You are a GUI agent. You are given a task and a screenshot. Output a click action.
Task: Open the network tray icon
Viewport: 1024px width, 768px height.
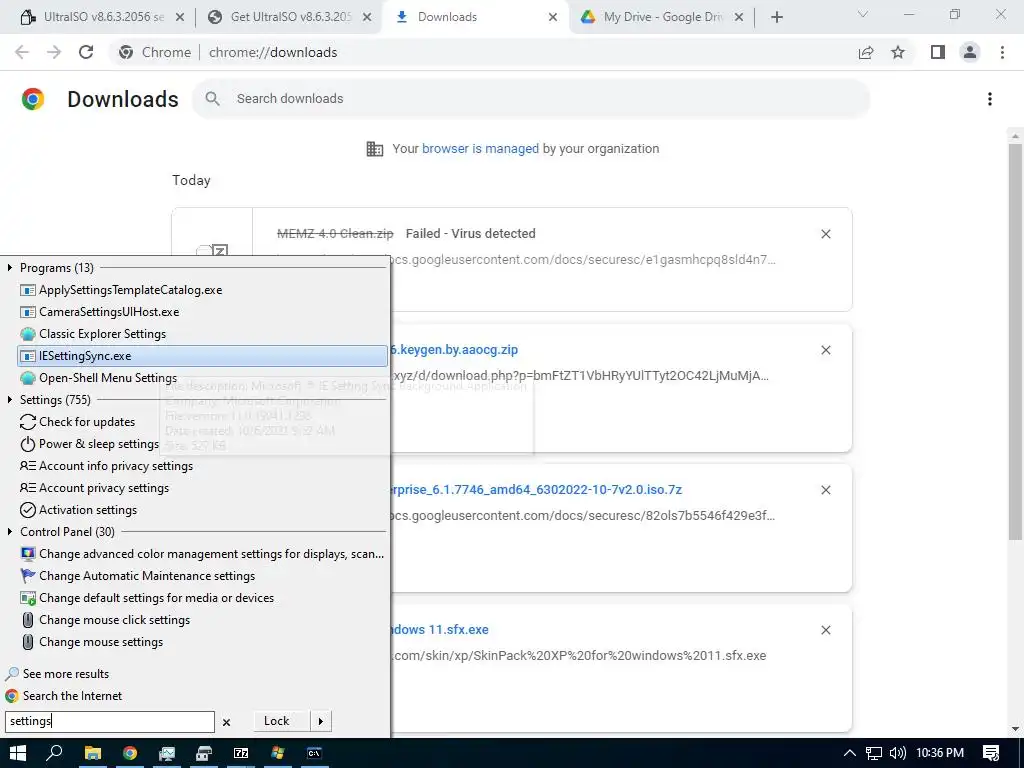874,753
